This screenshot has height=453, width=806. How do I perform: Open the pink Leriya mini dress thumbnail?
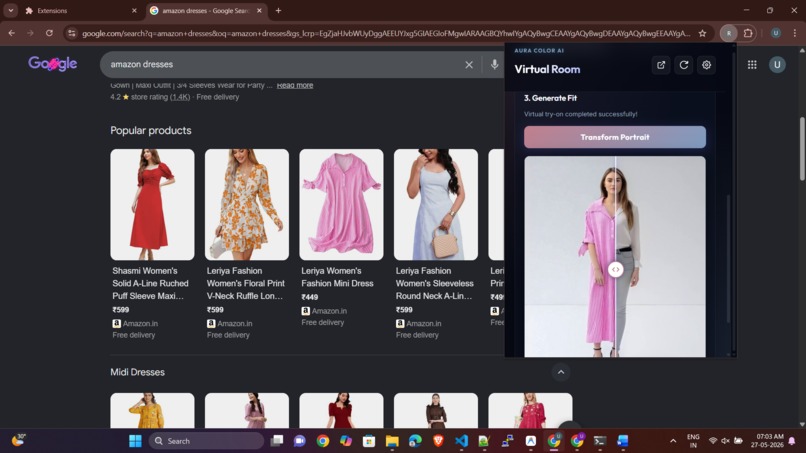pos(341,205)
